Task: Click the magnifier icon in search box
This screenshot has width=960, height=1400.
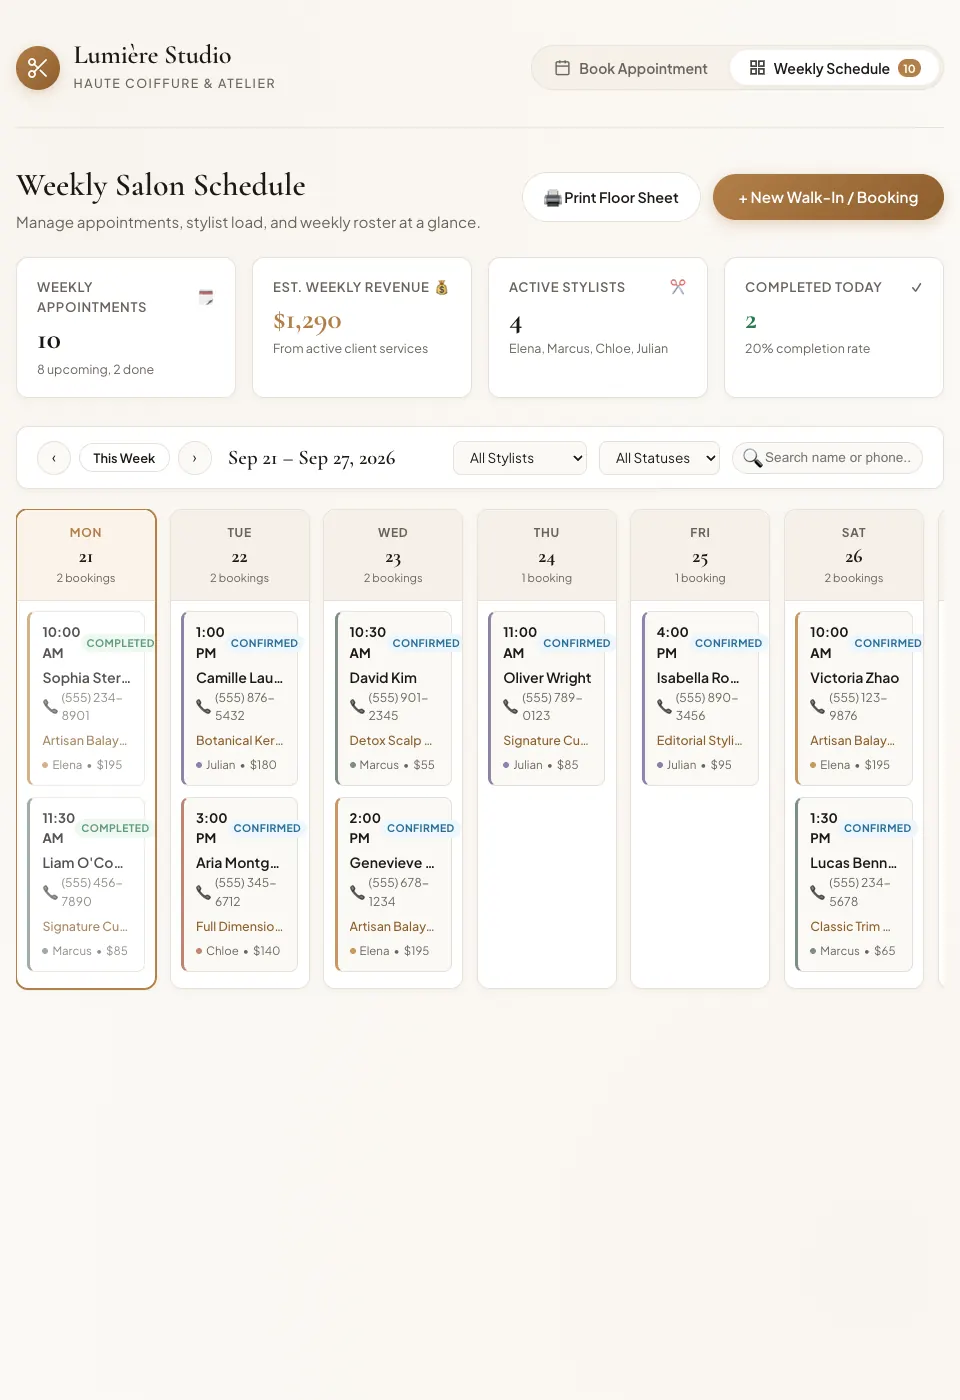Action: pyautogui.click(x=752, y=458)
